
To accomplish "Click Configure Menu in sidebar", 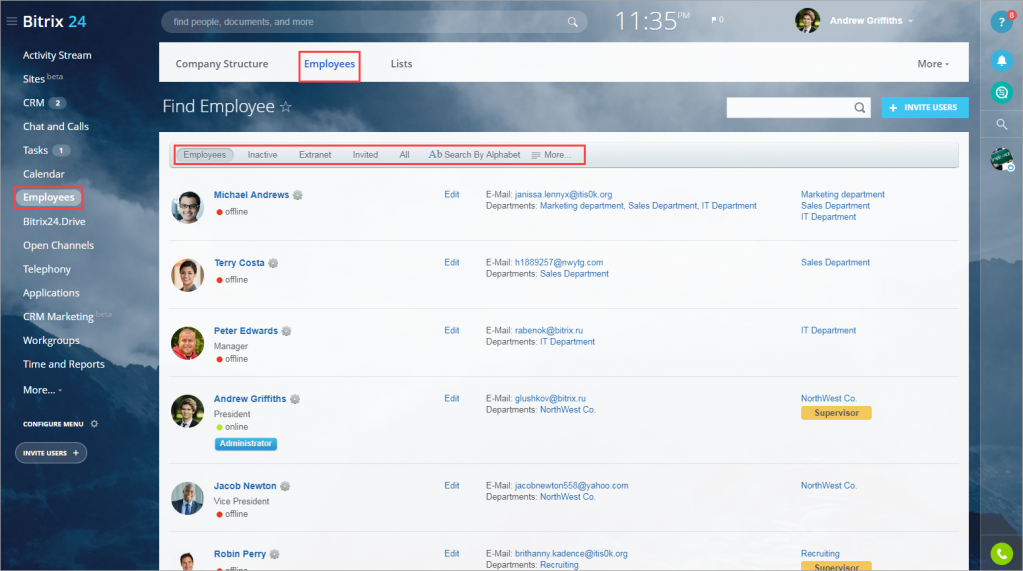I will (x=53, y=424).
